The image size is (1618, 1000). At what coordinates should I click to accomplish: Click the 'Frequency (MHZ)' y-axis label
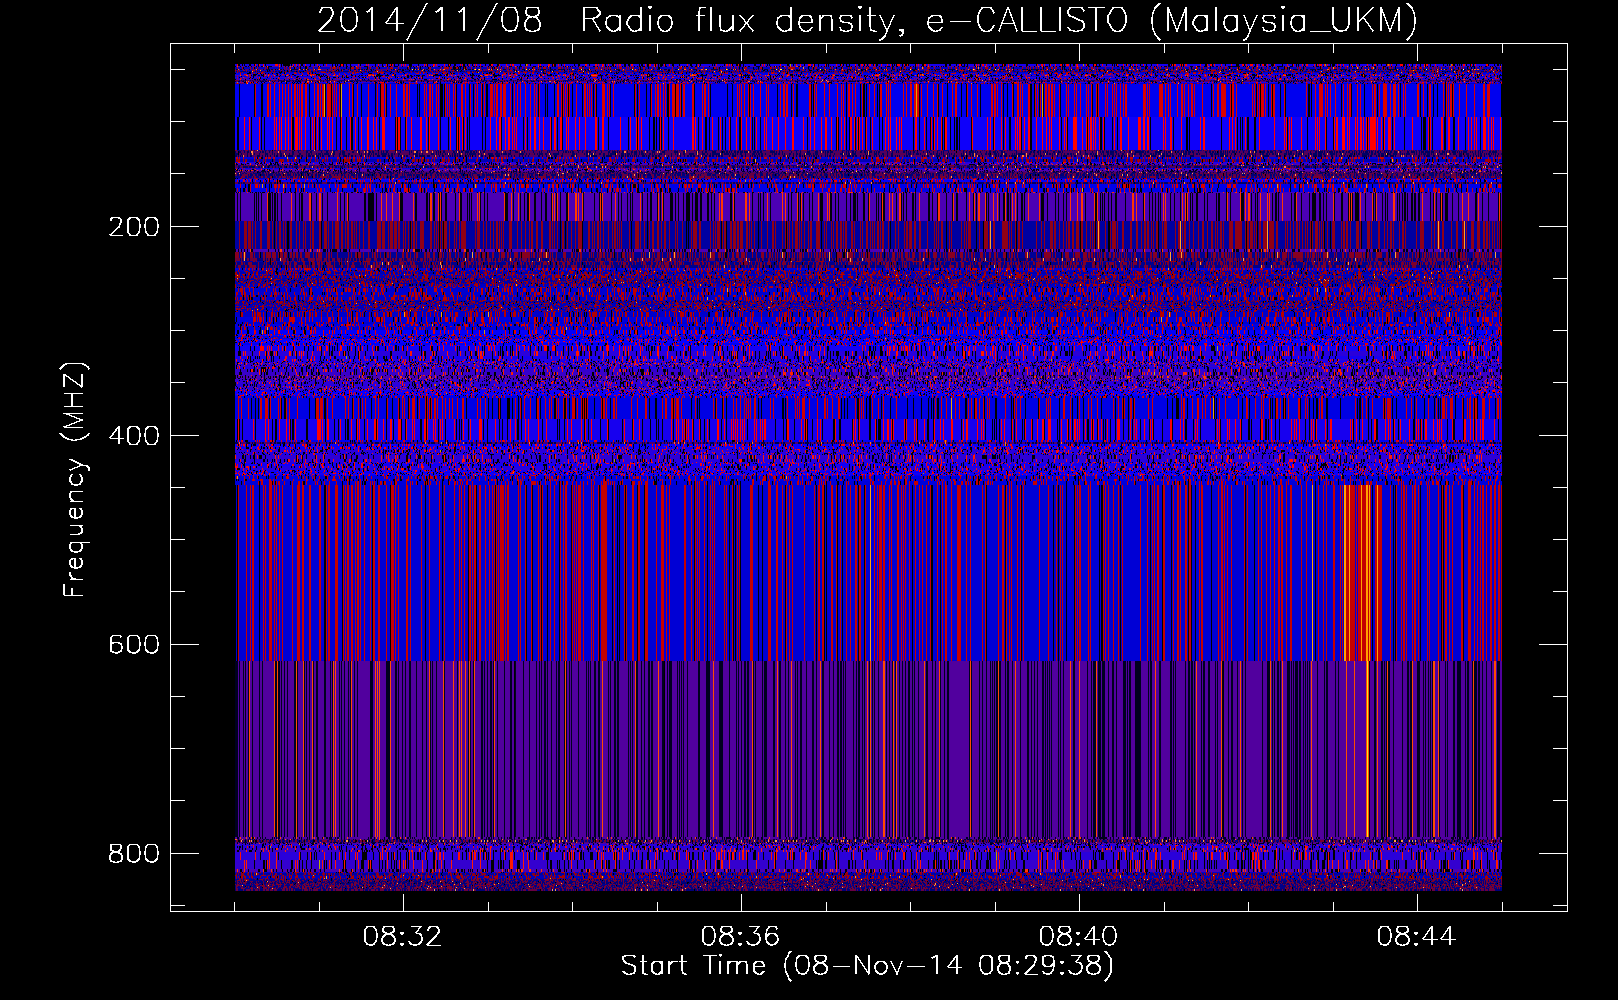74,479
